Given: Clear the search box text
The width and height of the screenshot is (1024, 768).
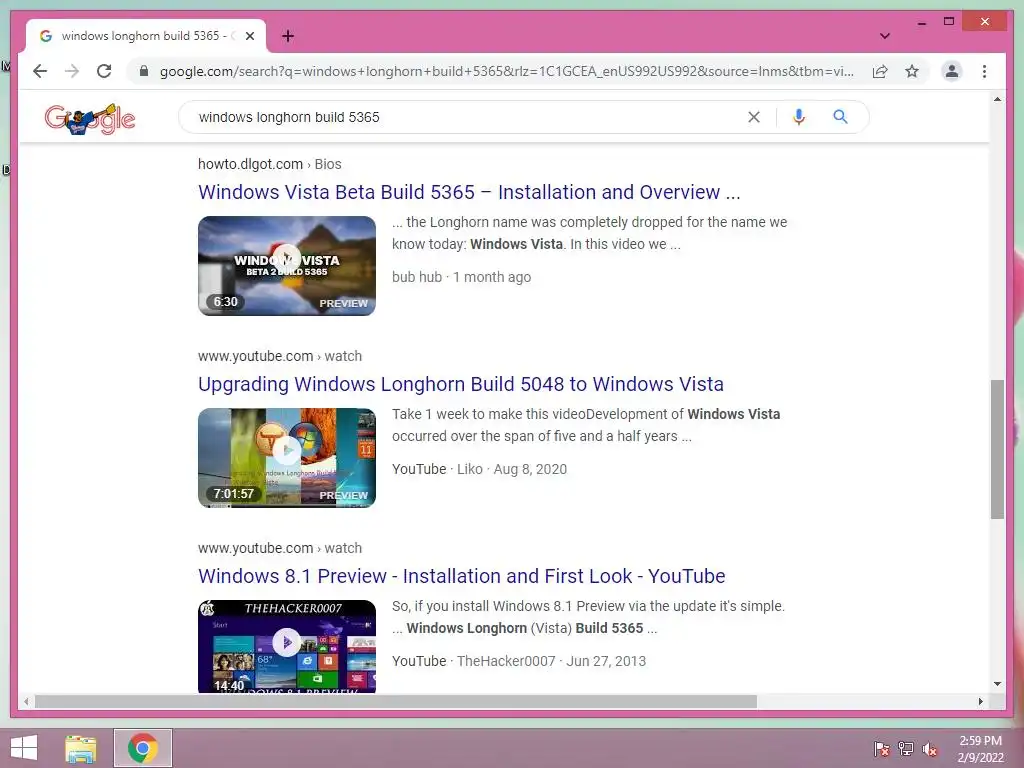Looking at the screenshot, I should [754, 117].
